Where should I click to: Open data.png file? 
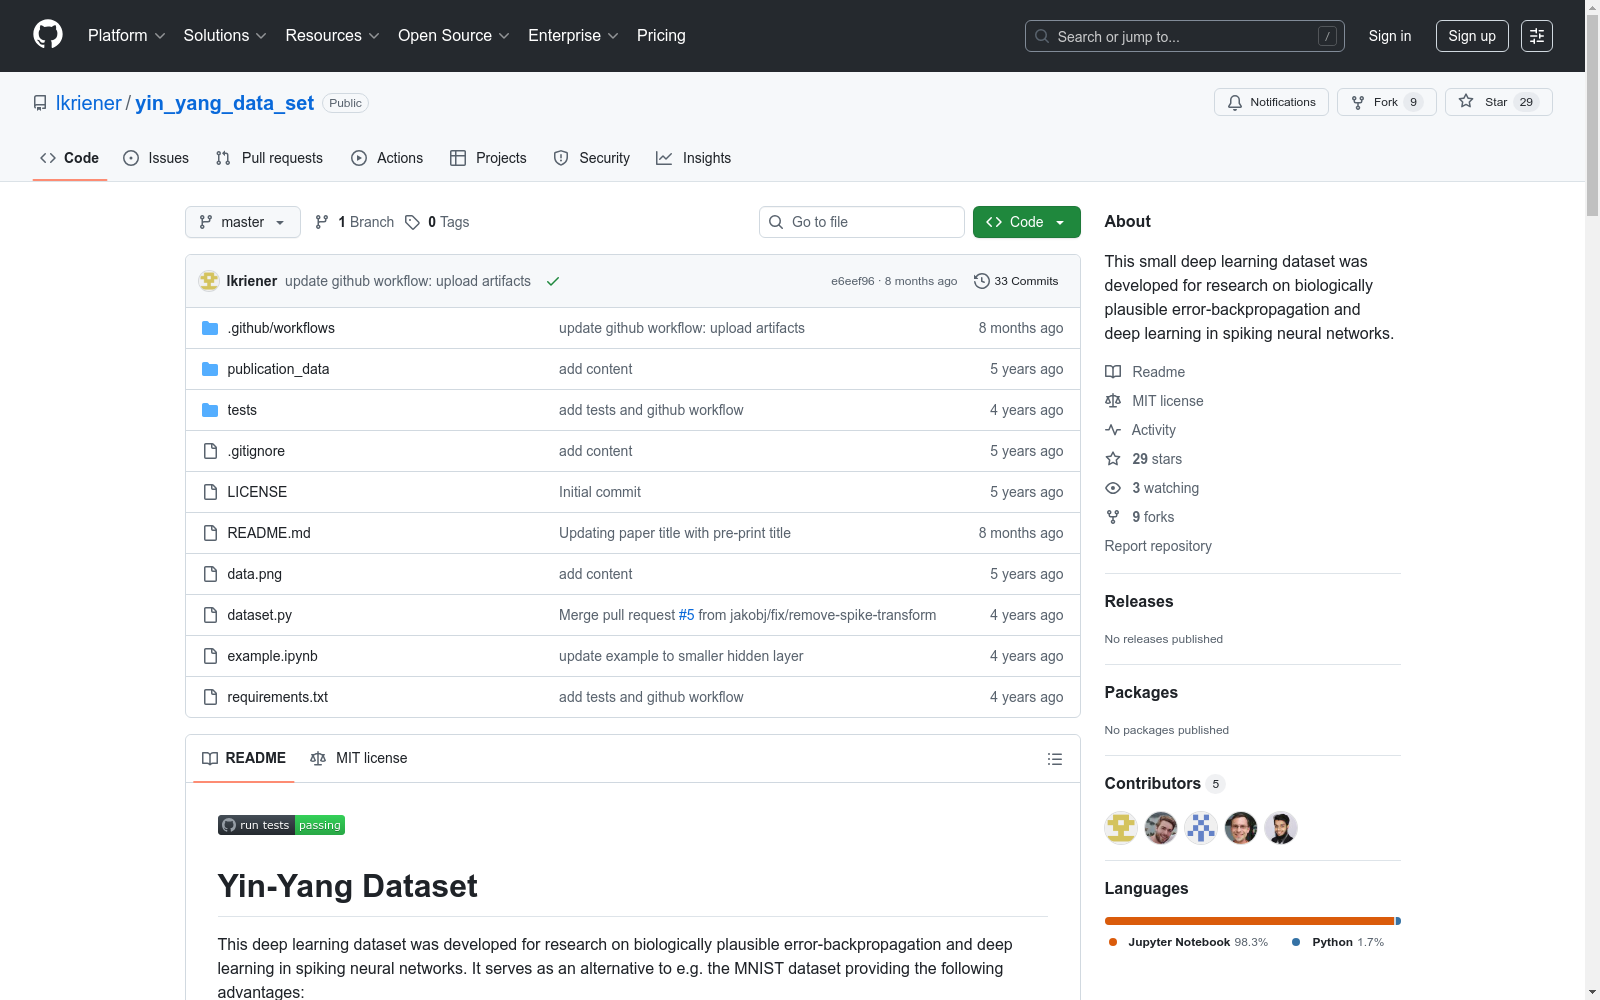(254, 574)
